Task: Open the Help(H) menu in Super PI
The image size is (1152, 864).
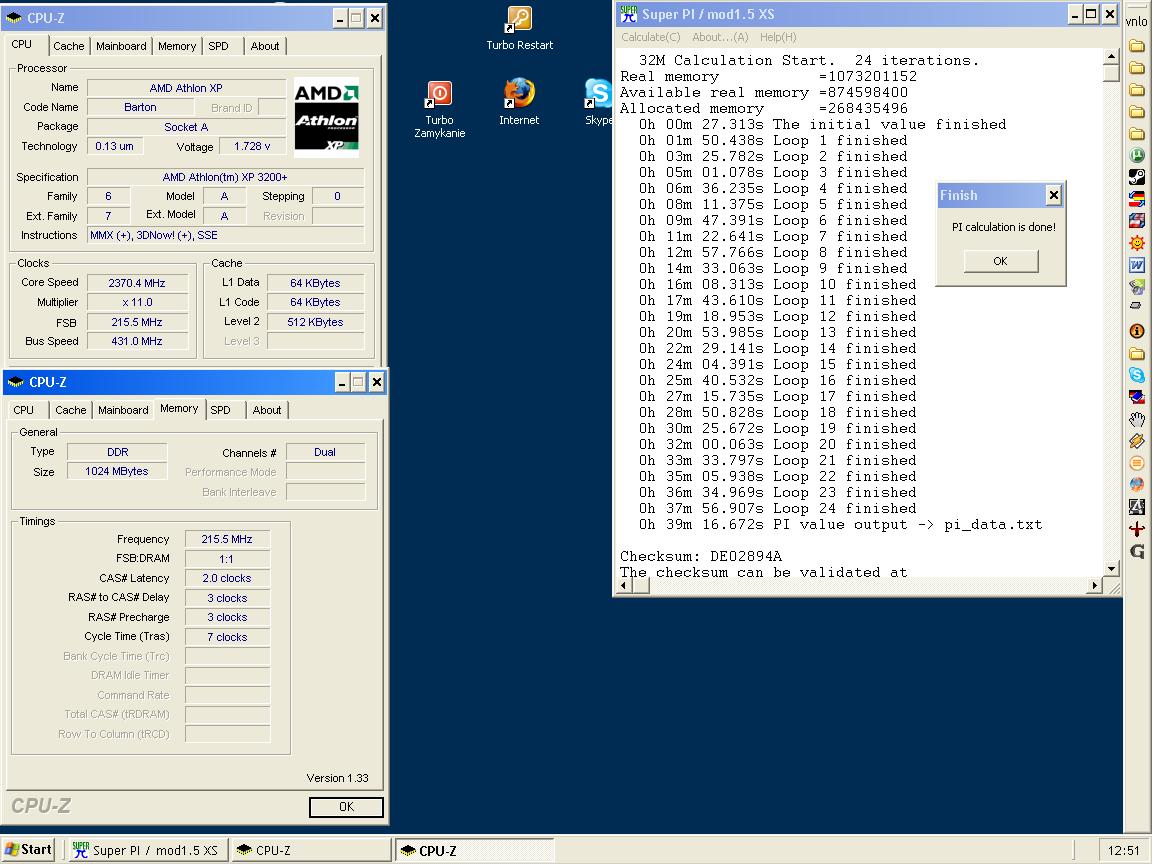Action: (778, 37)
